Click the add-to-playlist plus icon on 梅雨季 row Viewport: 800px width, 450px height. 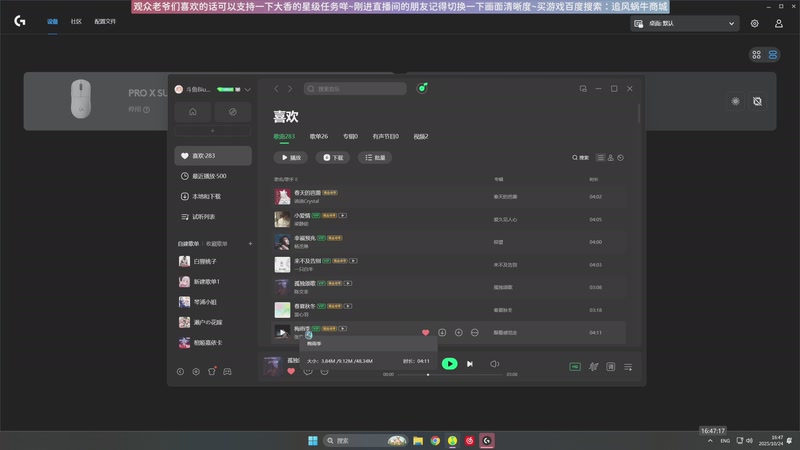pos(459,333)
